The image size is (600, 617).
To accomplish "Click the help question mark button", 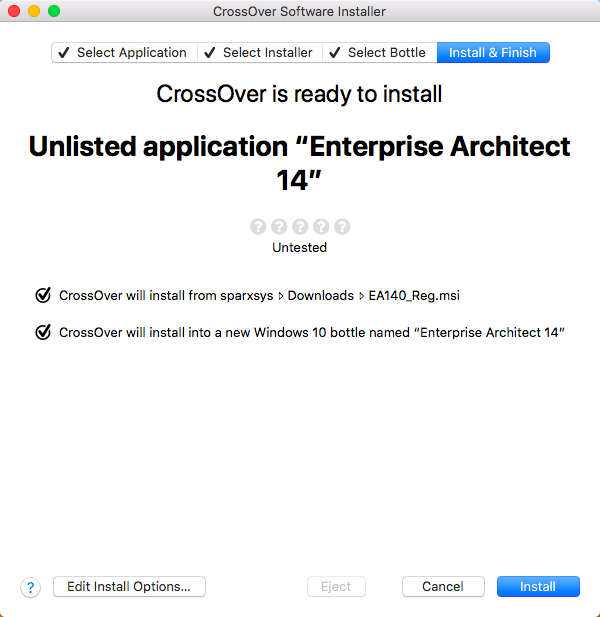I will (x=30, y=587).
